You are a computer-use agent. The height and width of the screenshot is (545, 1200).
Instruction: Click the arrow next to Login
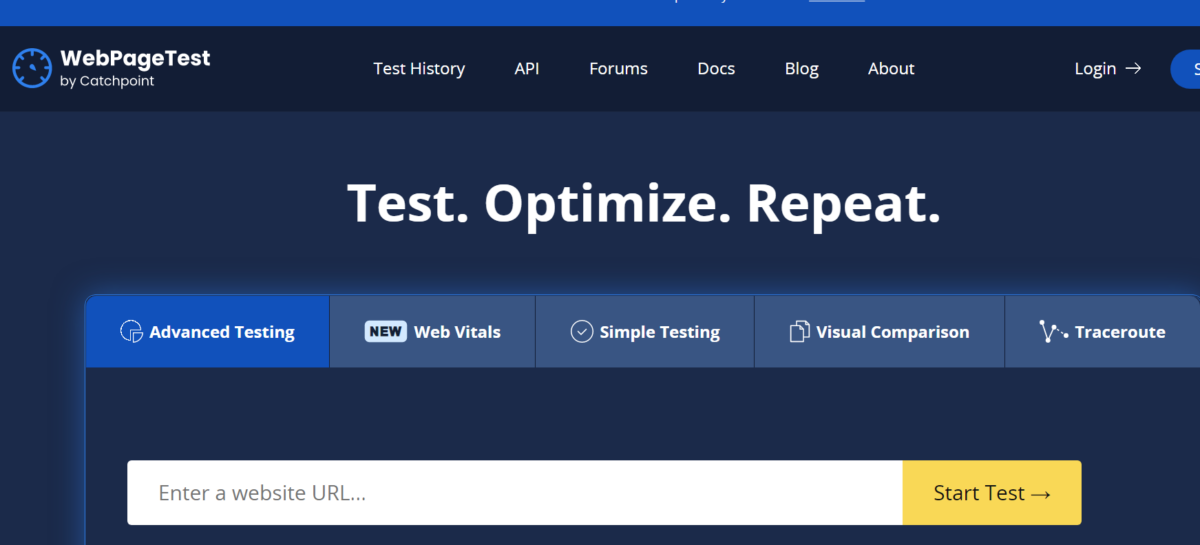pyautogui.click(x=1133, y=68)
